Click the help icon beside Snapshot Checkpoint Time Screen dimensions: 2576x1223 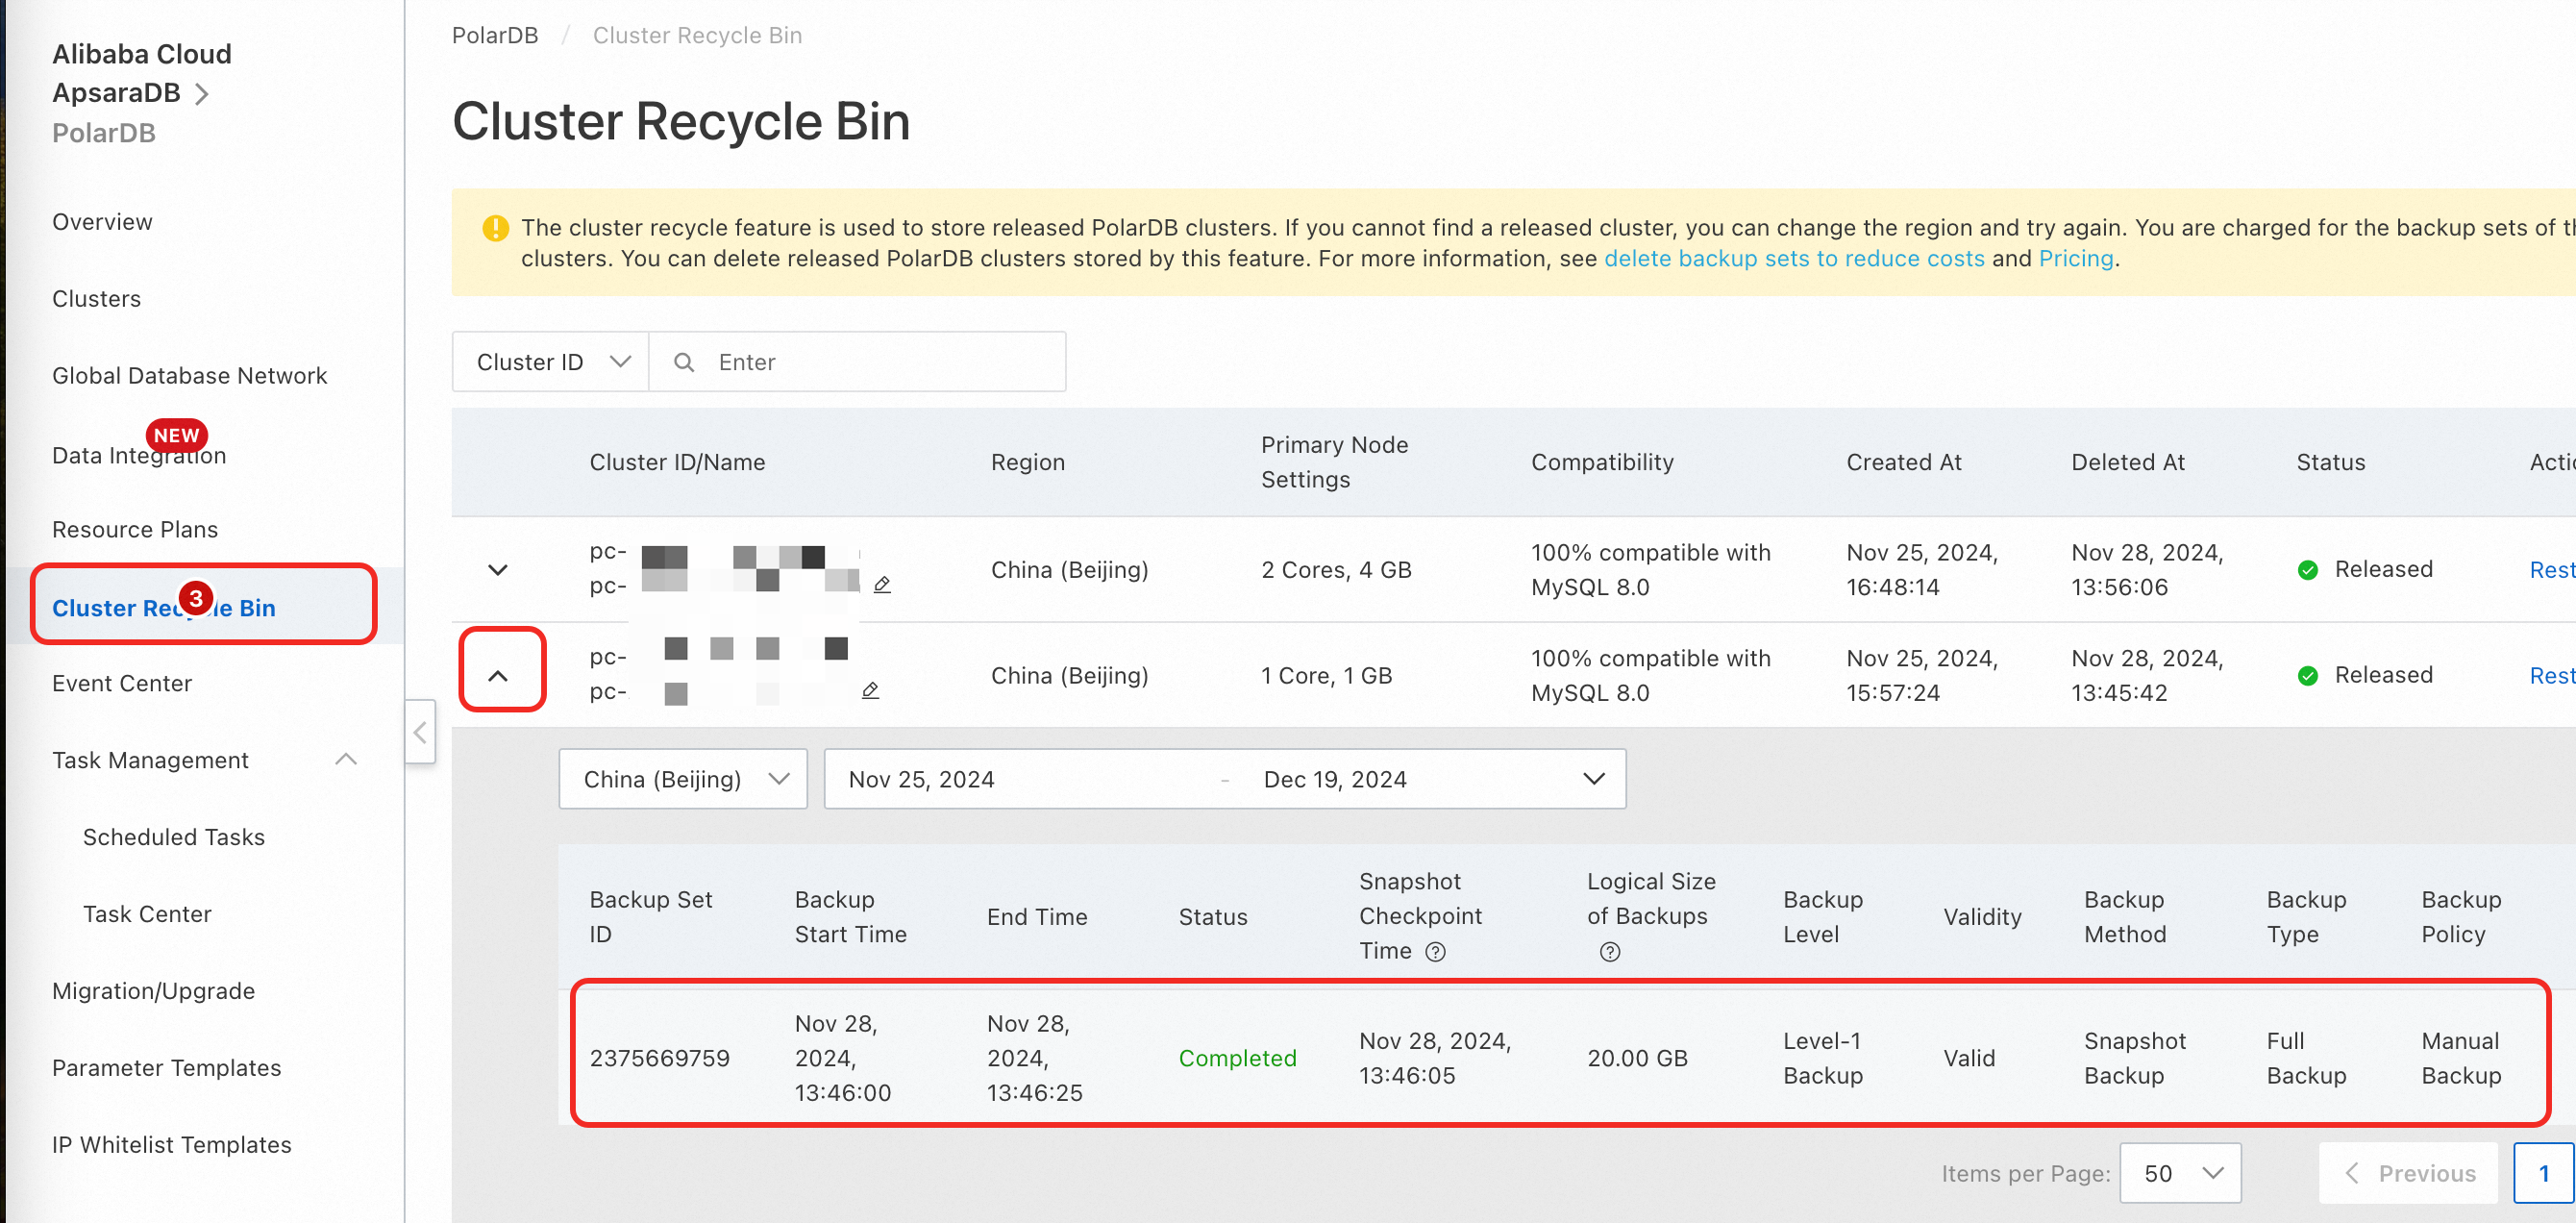[1435, 951]
